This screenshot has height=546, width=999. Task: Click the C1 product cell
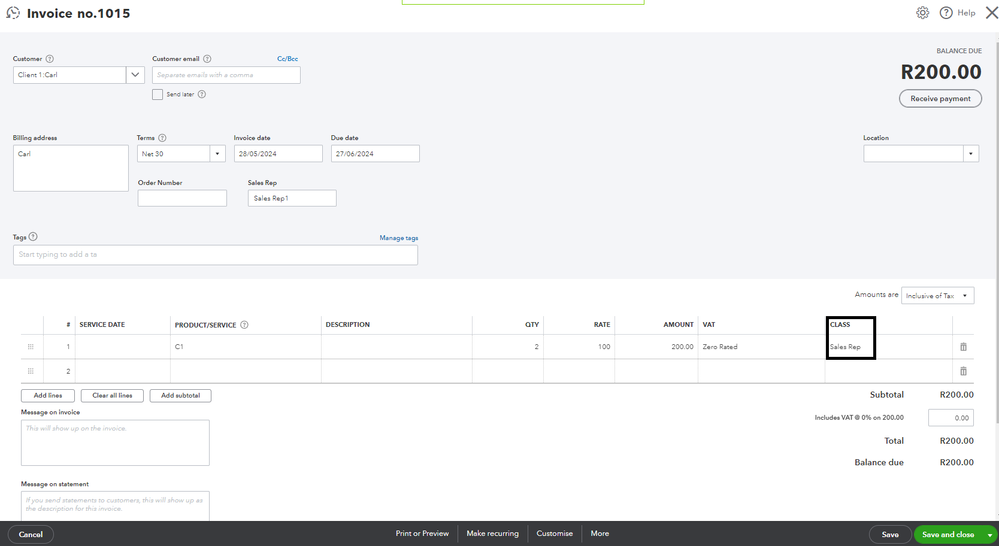(245, 347)
